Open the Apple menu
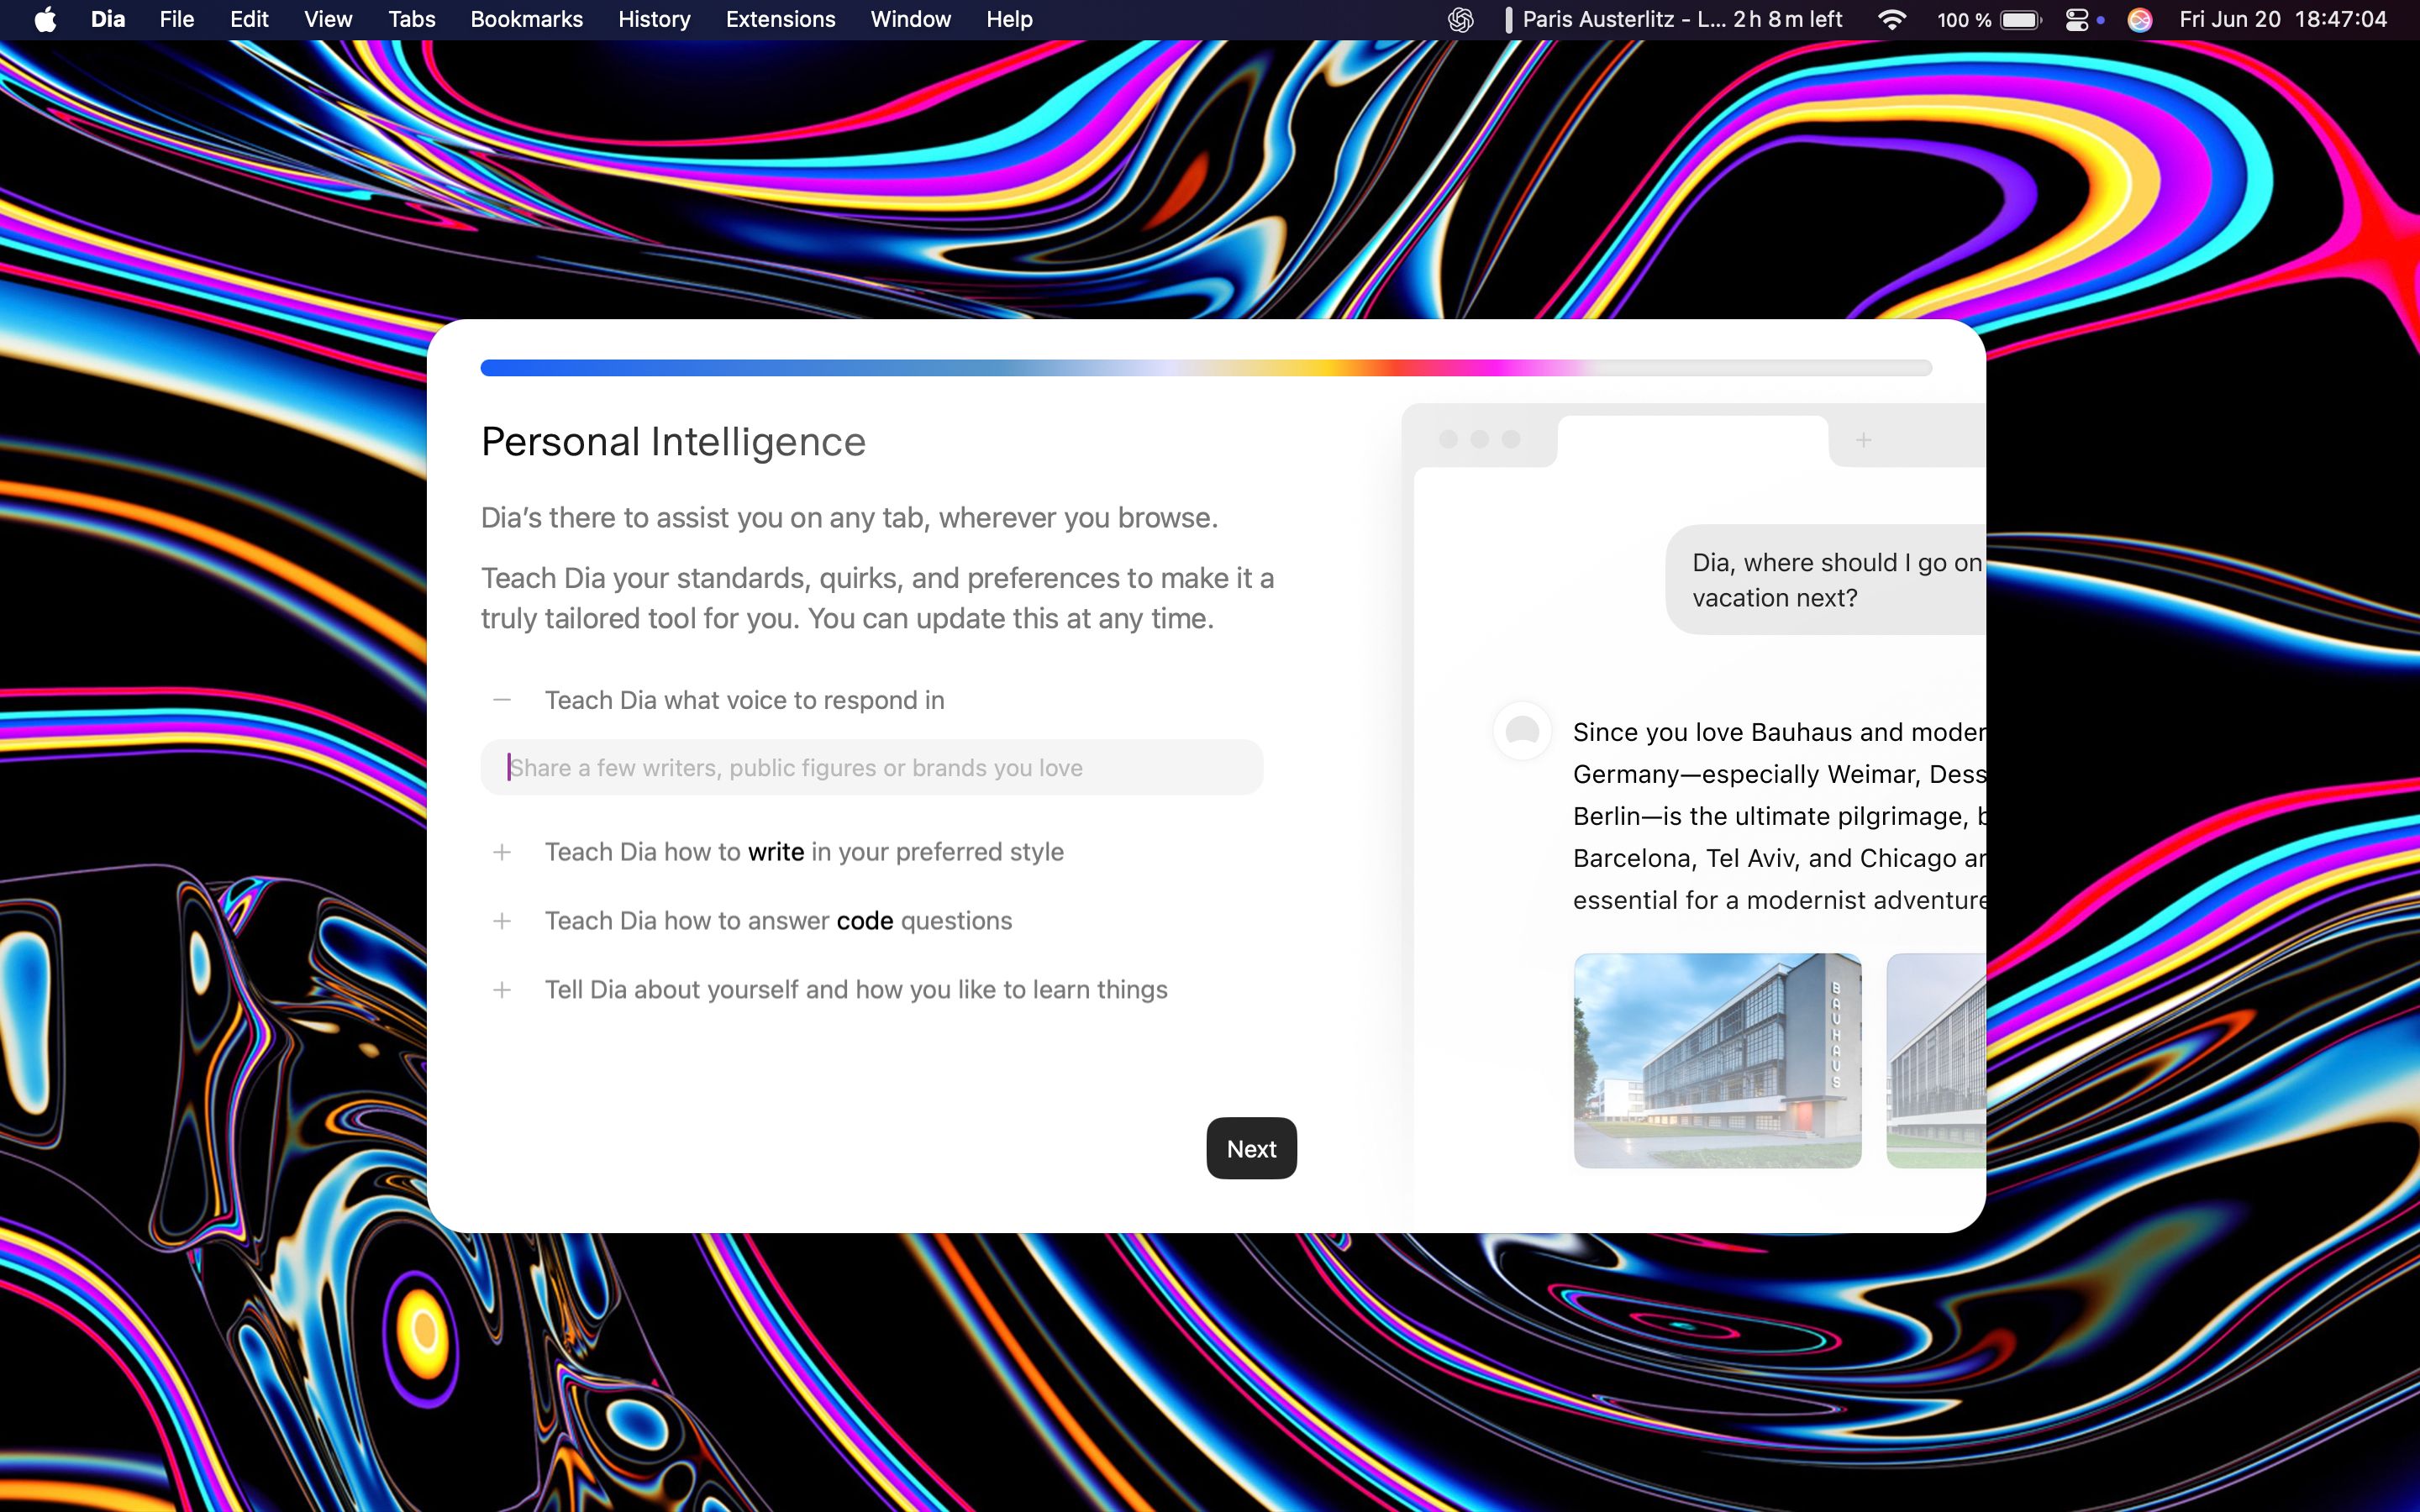The image size is (2420, 1512). [x=45, y=20]
